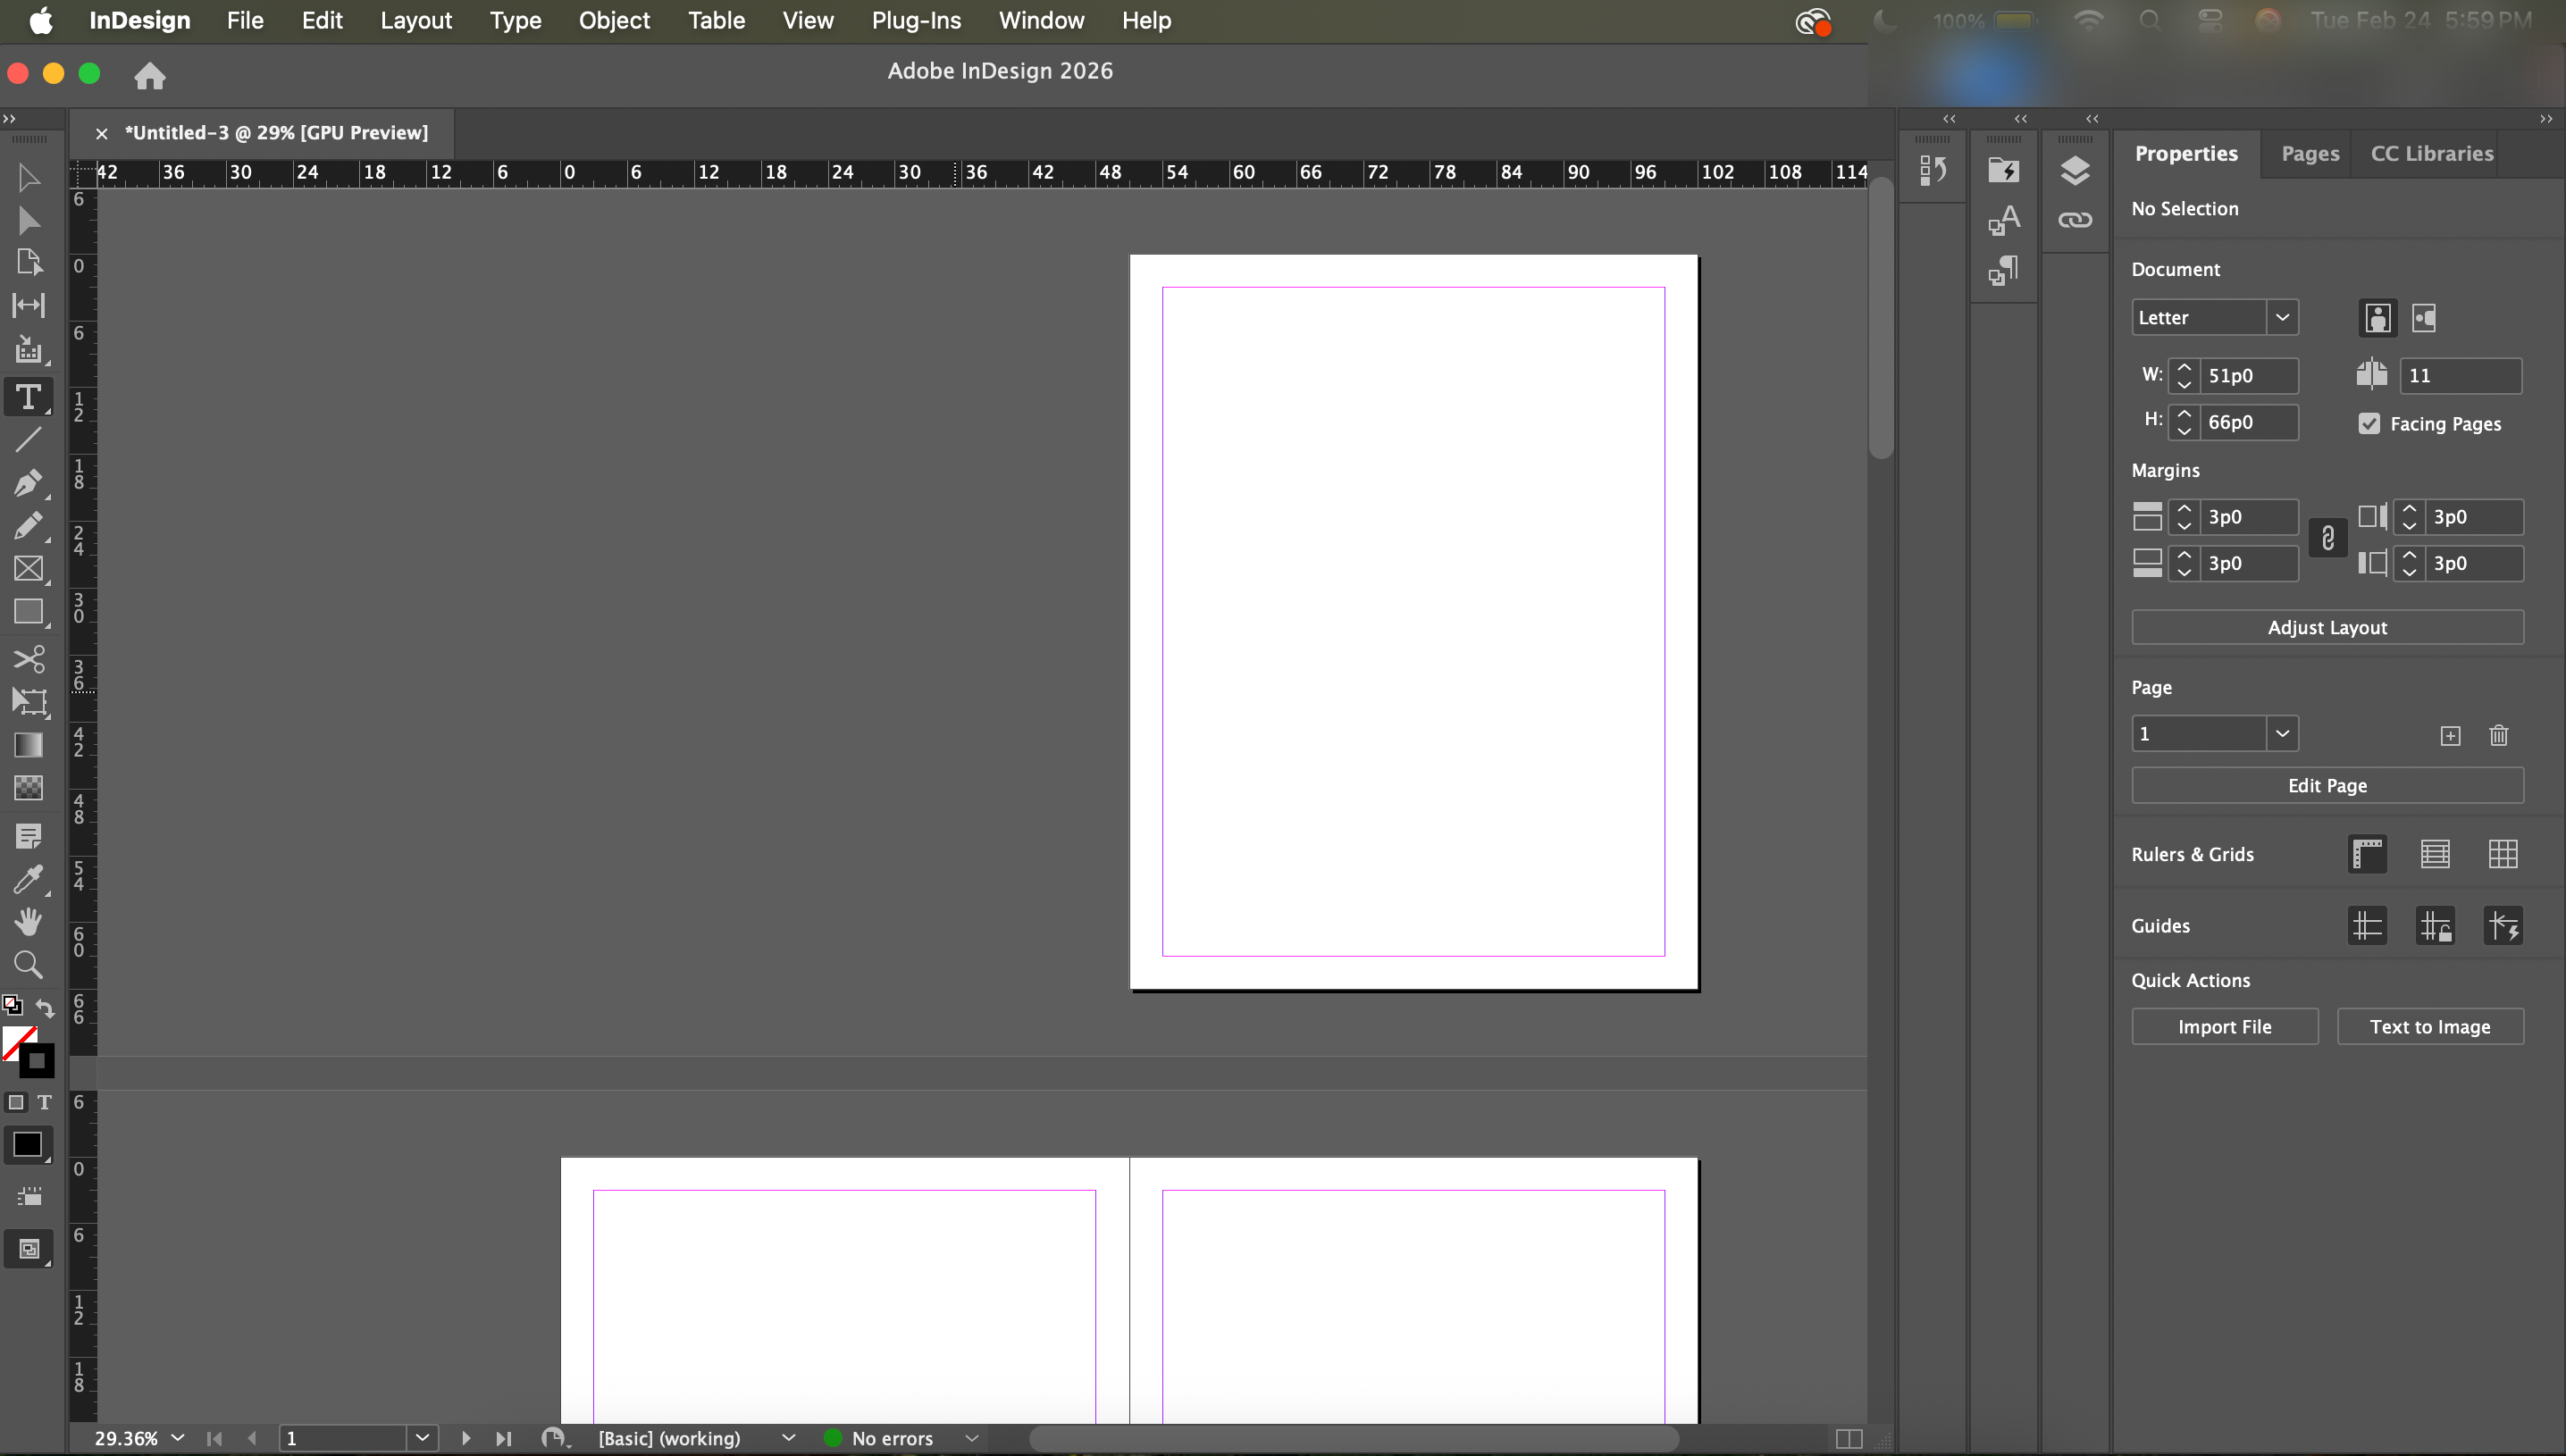Uncheck the Facing Pages checkbox
2566x1456 pixels.
pos(2369,424)
